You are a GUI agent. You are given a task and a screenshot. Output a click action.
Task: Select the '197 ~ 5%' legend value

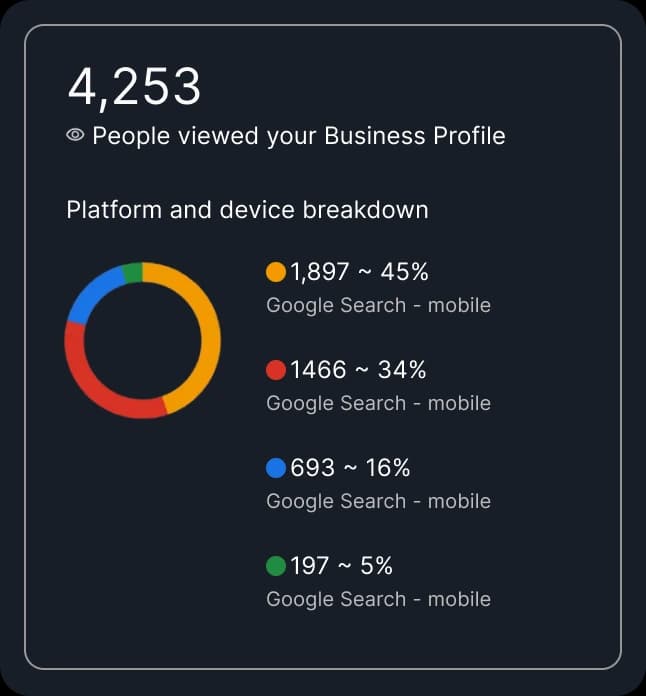341,566
